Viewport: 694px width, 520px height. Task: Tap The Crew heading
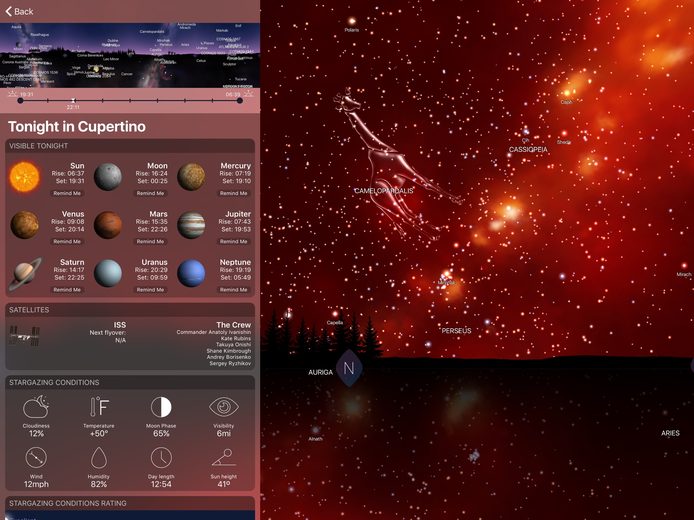tap(234, 325)
